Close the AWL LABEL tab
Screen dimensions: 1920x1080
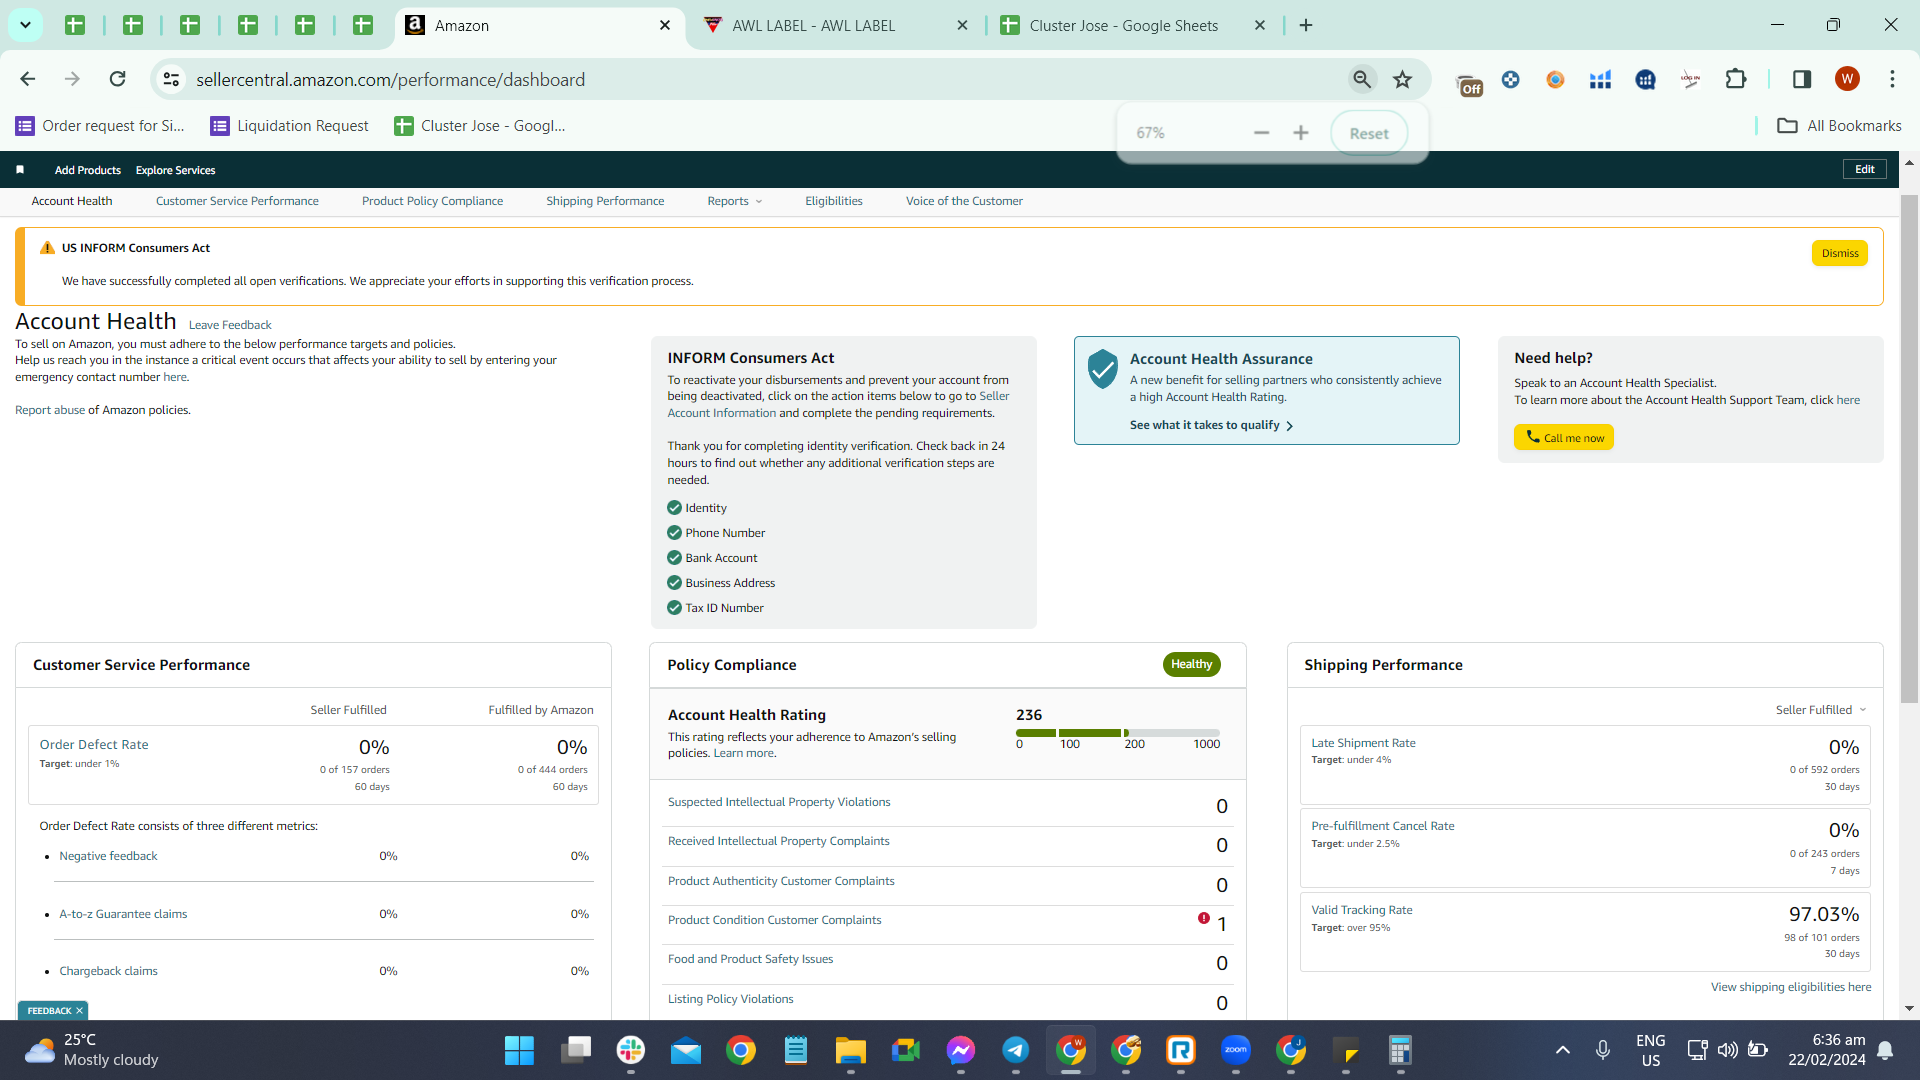[962, 25]
